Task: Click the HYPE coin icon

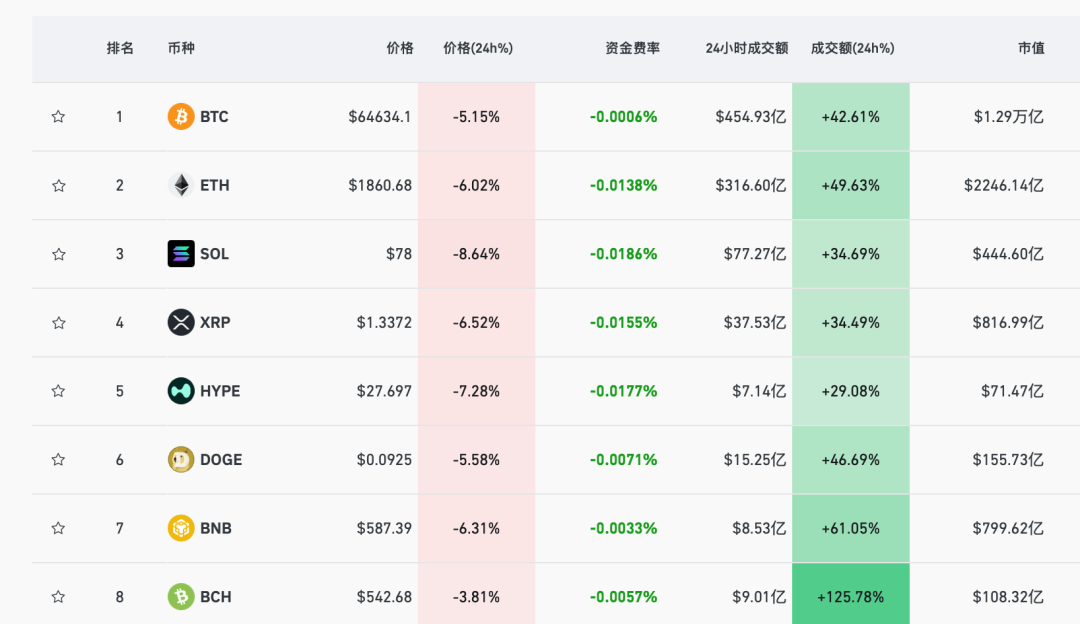Action: coord(181,391)
